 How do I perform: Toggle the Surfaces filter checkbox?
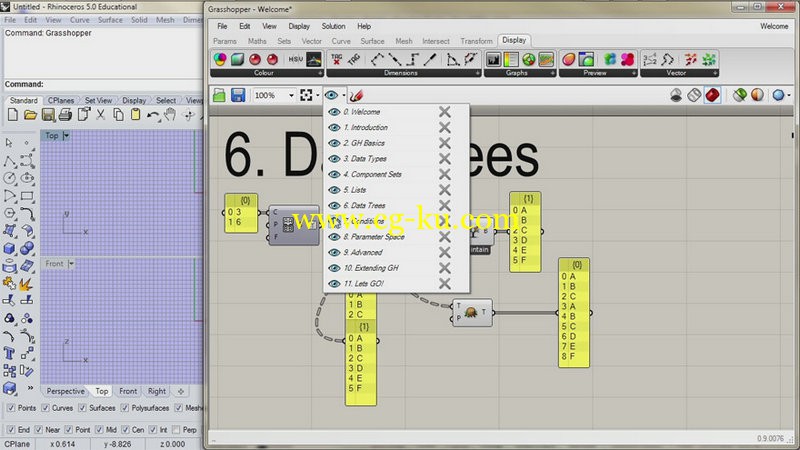[82, 408]
